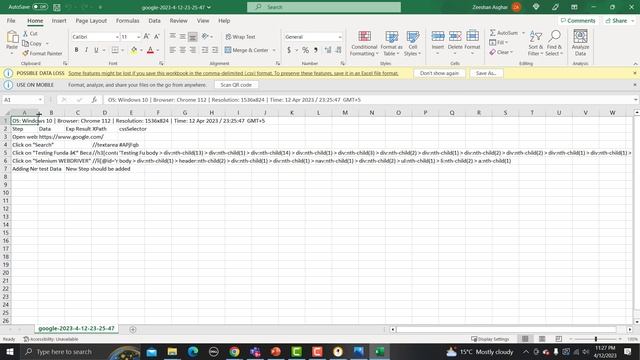The image size is (640, 360).
Task: Decrease font size icon
Action: click(x=156, y=37)
